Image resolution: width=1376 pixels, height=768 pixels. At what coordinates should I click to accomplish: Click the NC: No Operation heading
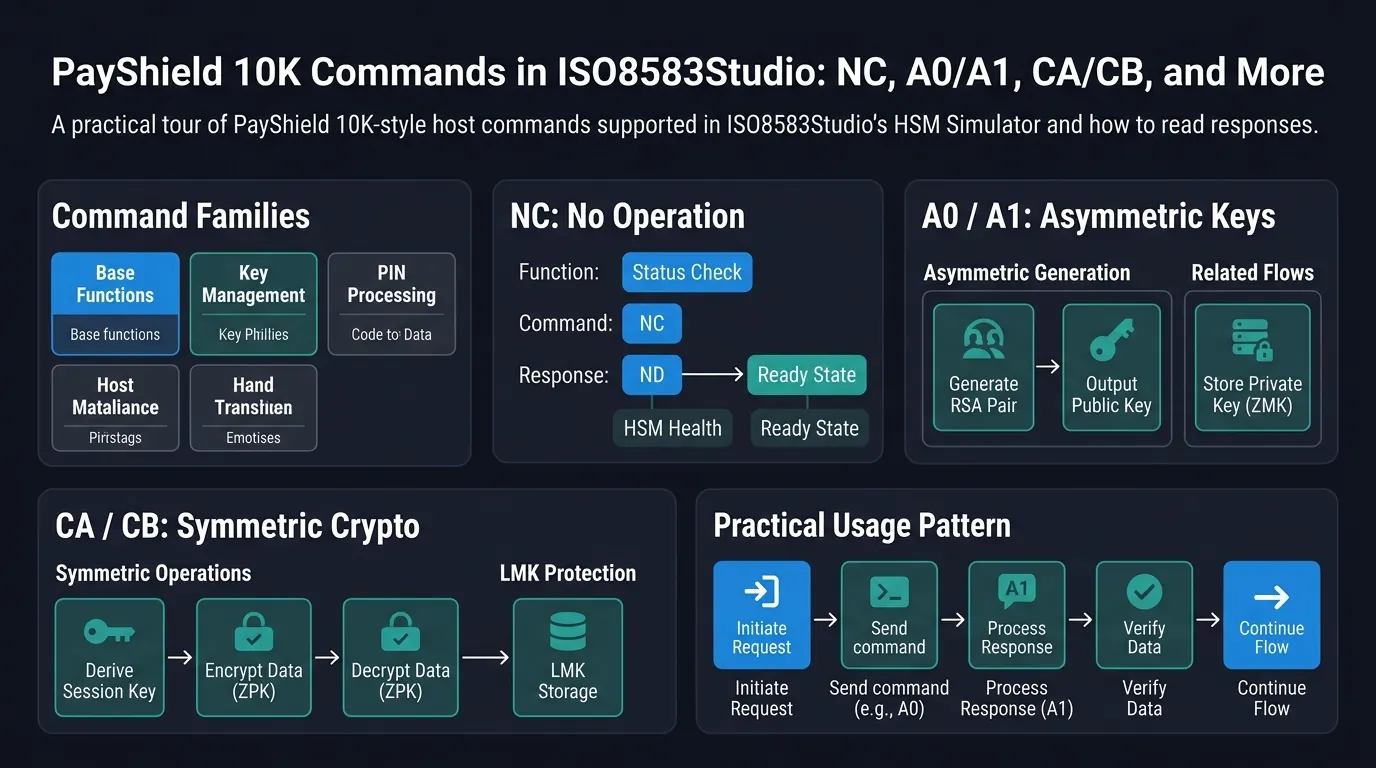[627, 216]
